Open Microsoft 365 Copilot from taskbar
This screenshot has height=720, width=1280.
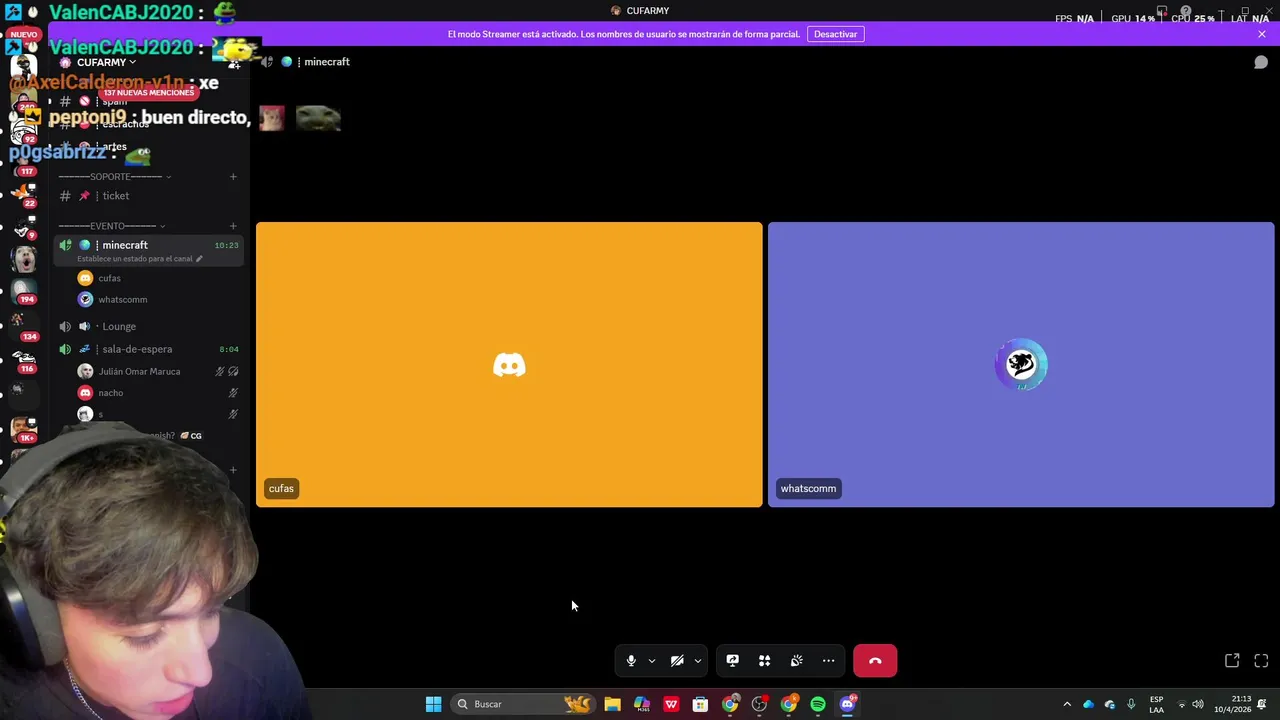tap(641, 704)
